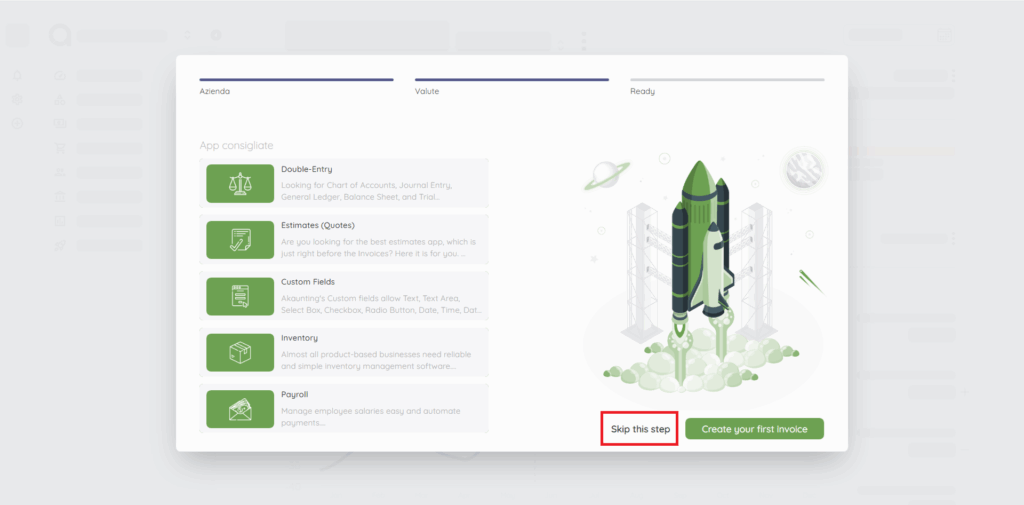Click the Ready step progress bar

tap(727, 79)
